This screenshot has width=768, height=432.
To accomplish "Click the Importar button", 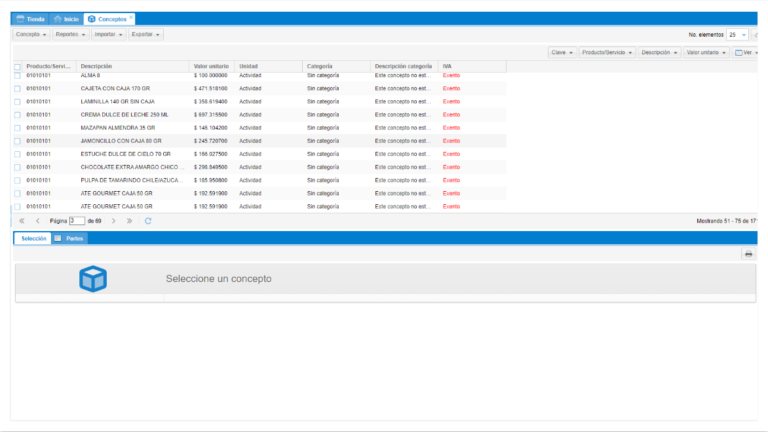I will point(108,34).
